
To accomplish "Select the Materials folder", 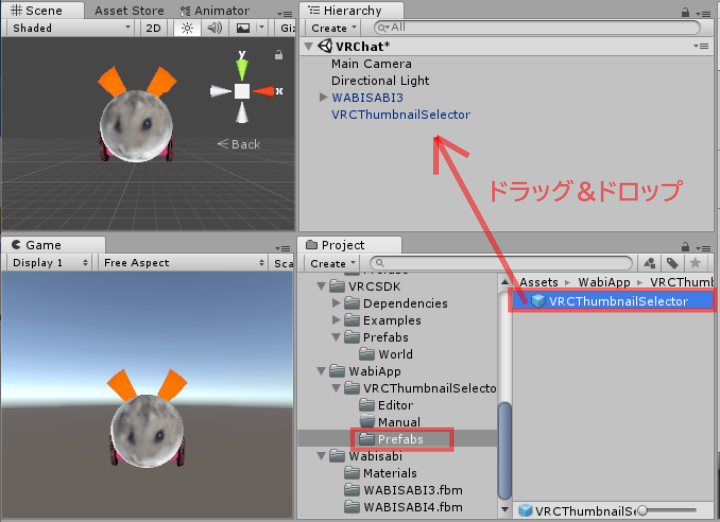I will click(x=381, y=473).
